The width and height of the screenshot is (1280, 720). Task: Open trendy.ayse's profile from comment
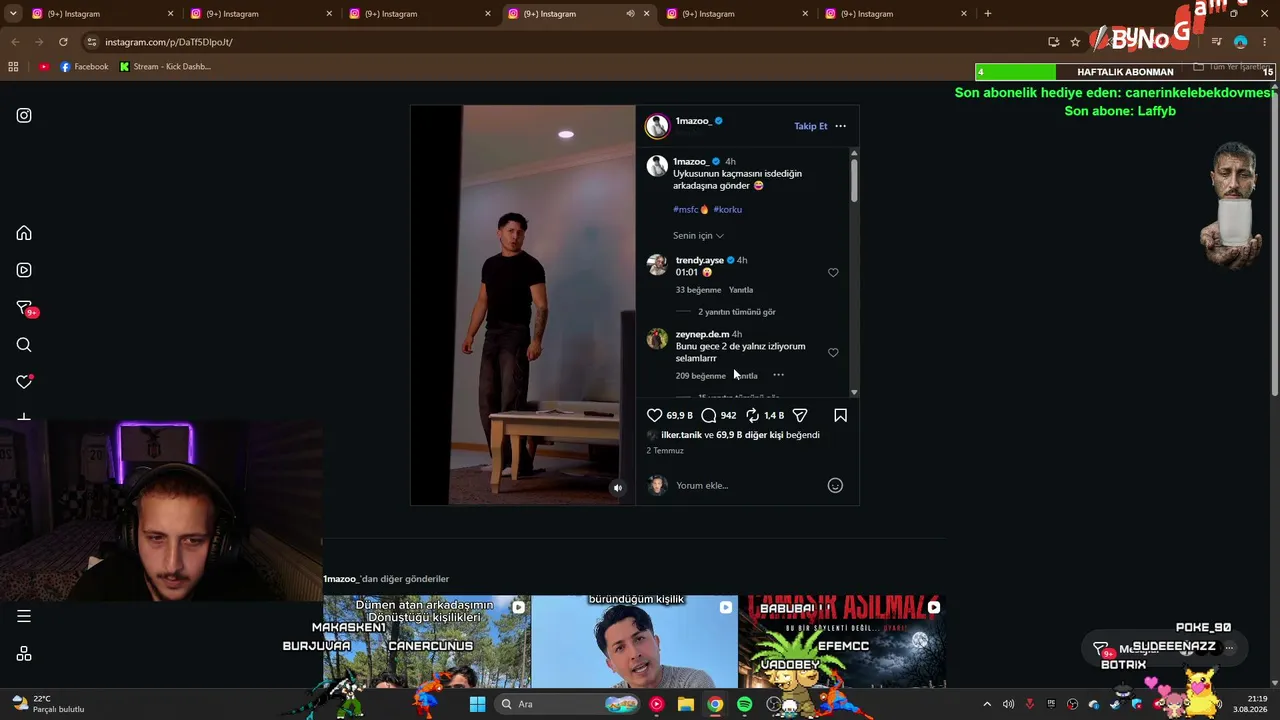(700, 260)
